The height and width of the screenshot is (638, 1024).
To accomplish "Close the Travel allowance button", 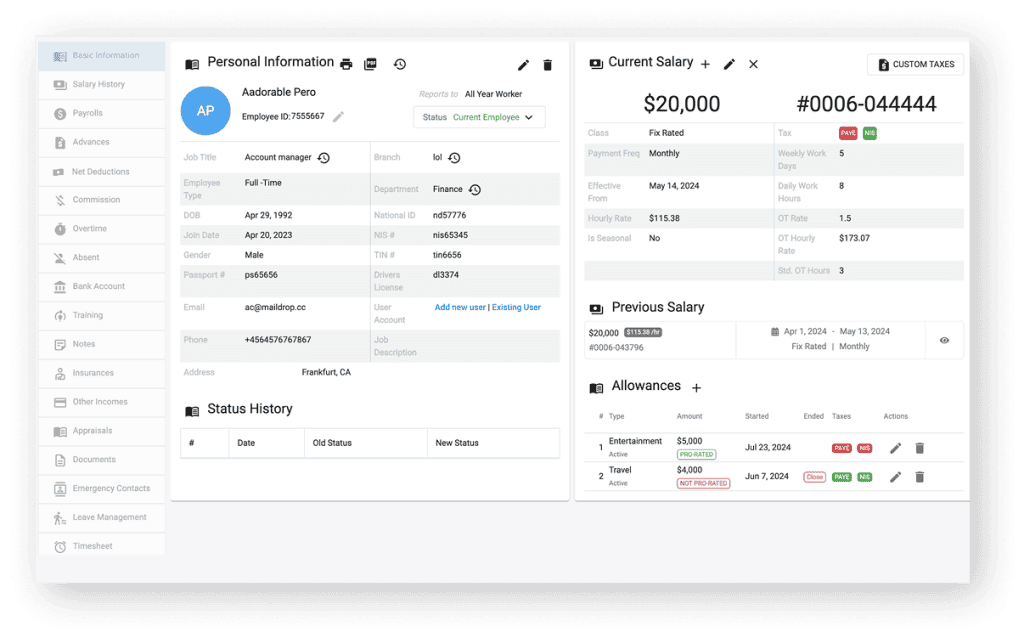I will point(814,477).
